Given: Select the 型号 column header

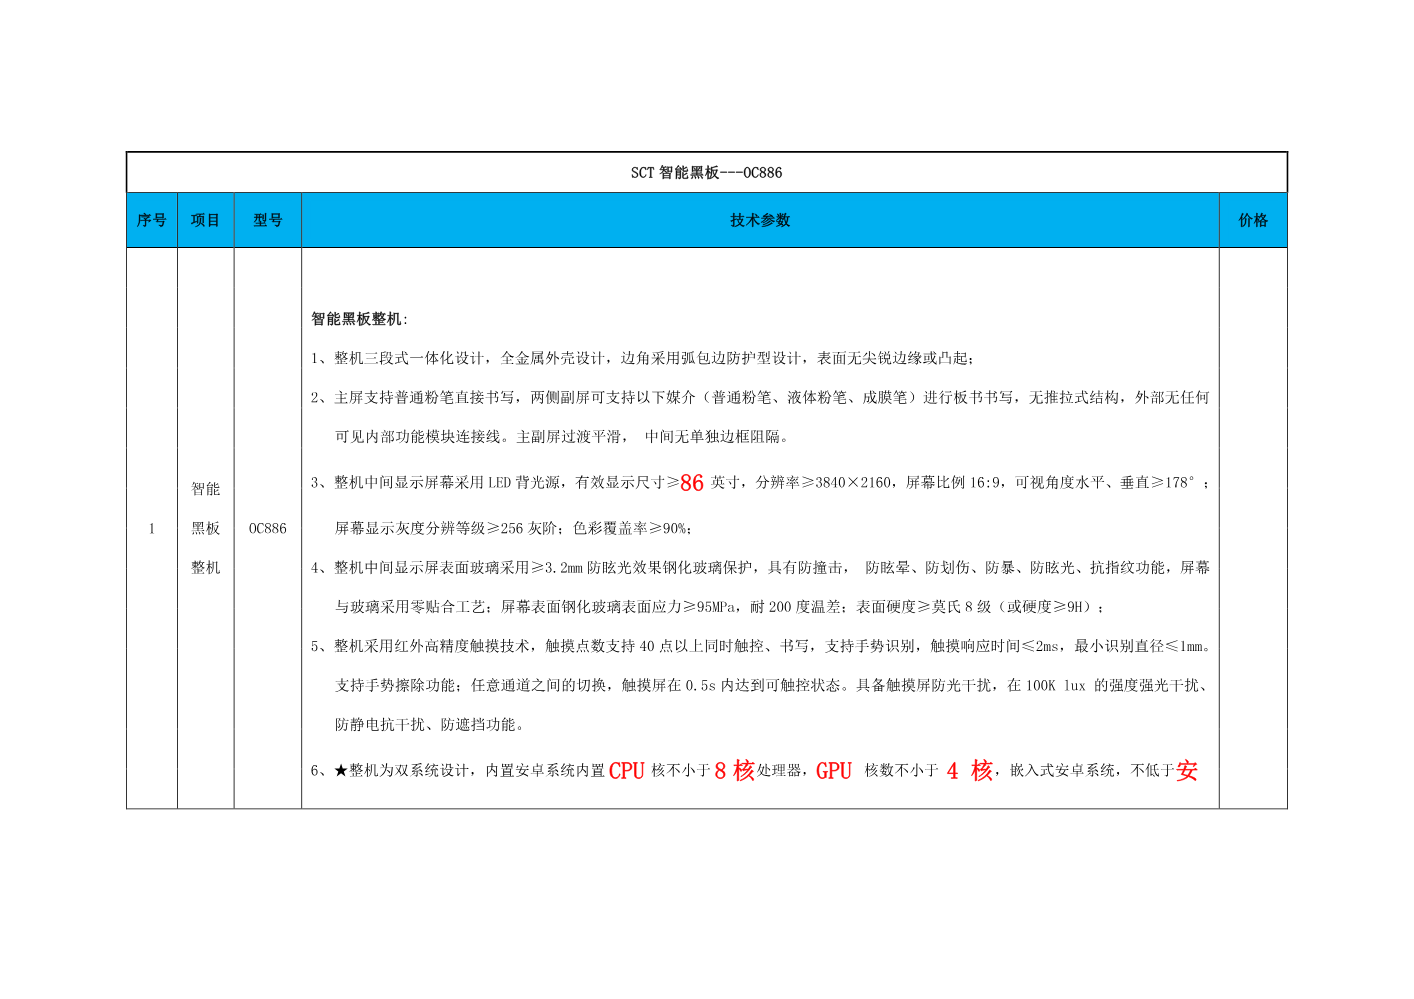Looking at the screenshot, I should coord(267,220).
